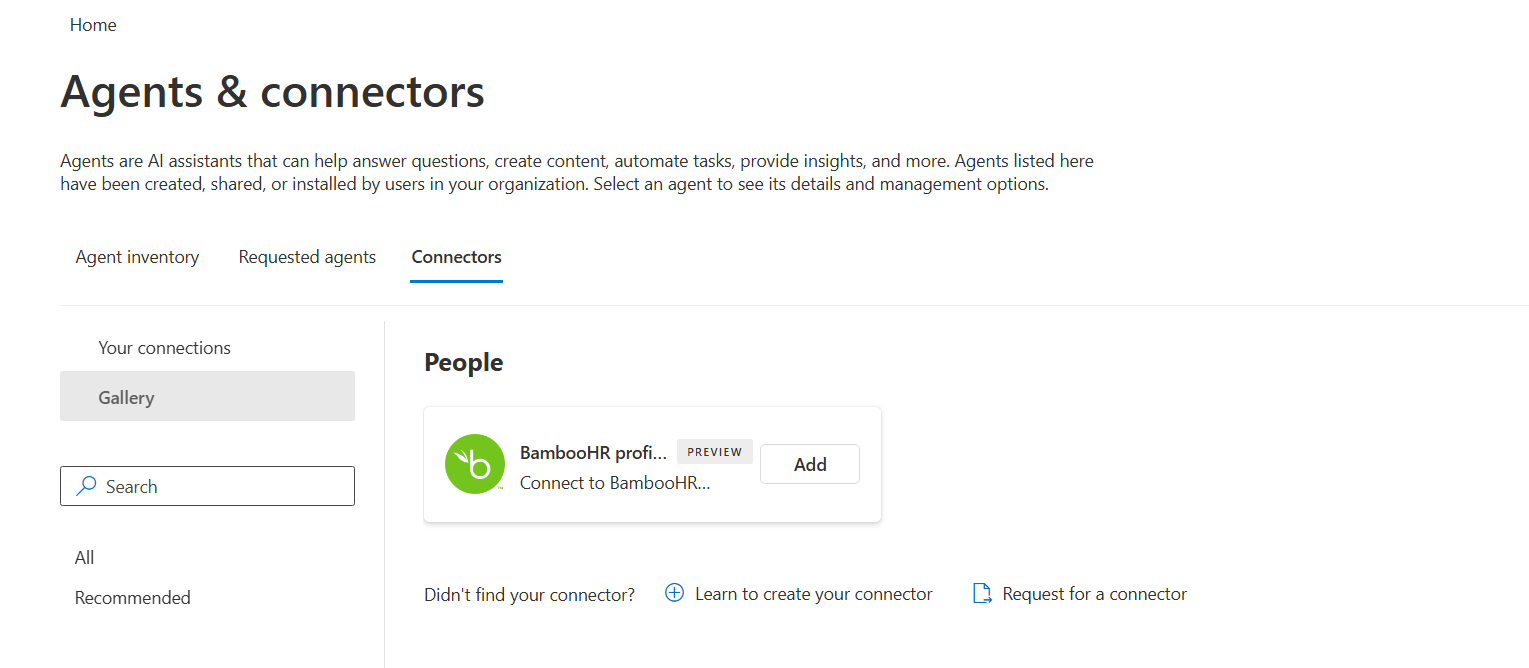
Task: Click the magnifier icon in Search box
Action: click(x=87, y=486)
